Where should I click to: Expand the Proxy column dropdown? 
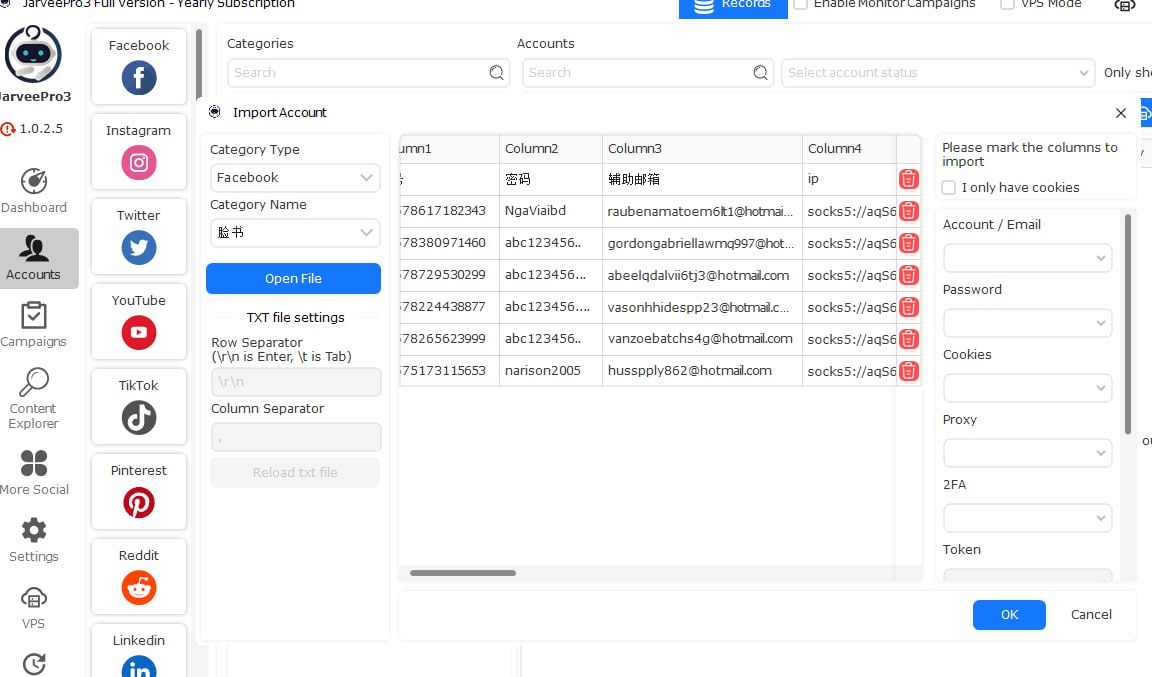1027,453
